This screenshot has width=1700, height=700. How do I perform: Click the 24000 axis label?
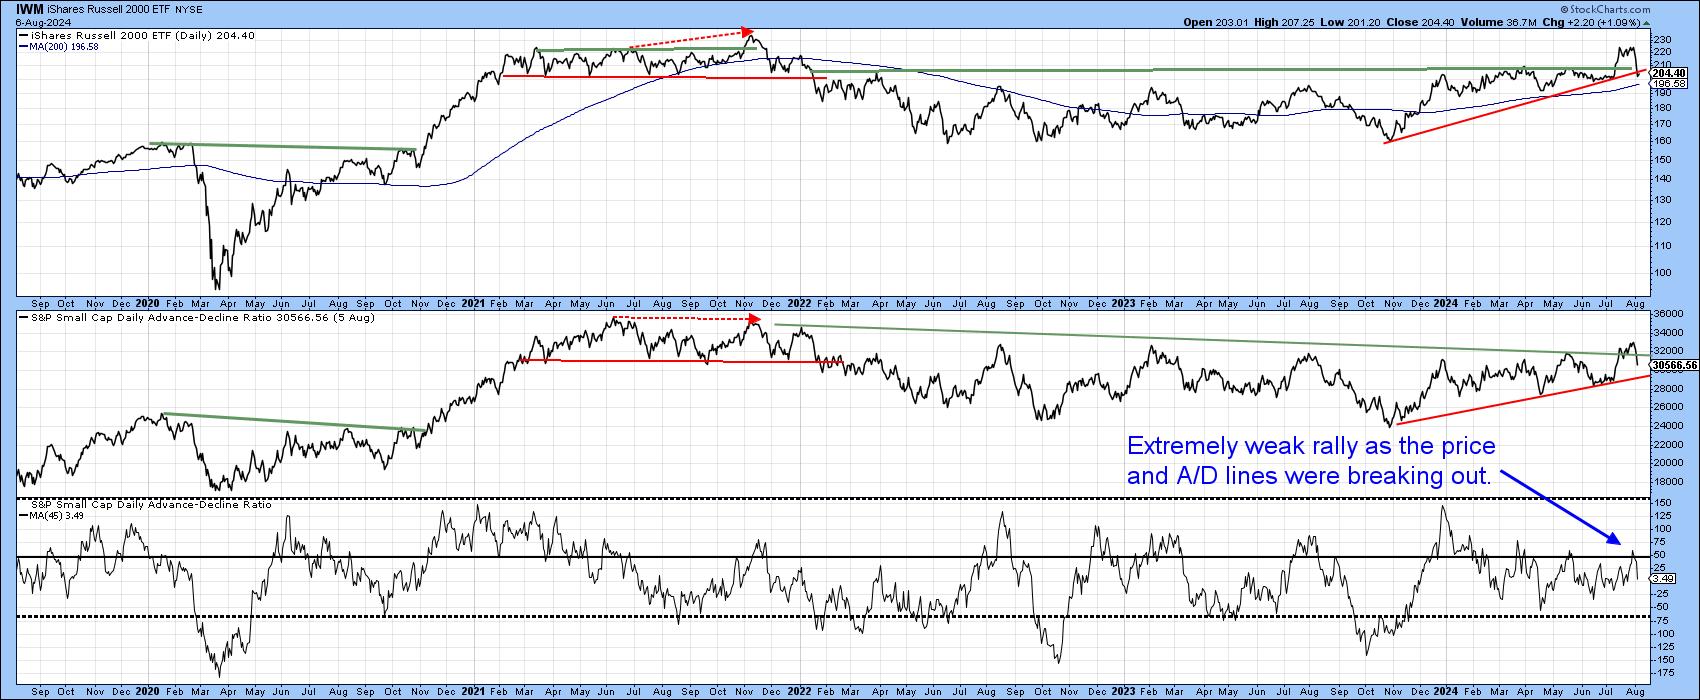(x=1668, y=425)
